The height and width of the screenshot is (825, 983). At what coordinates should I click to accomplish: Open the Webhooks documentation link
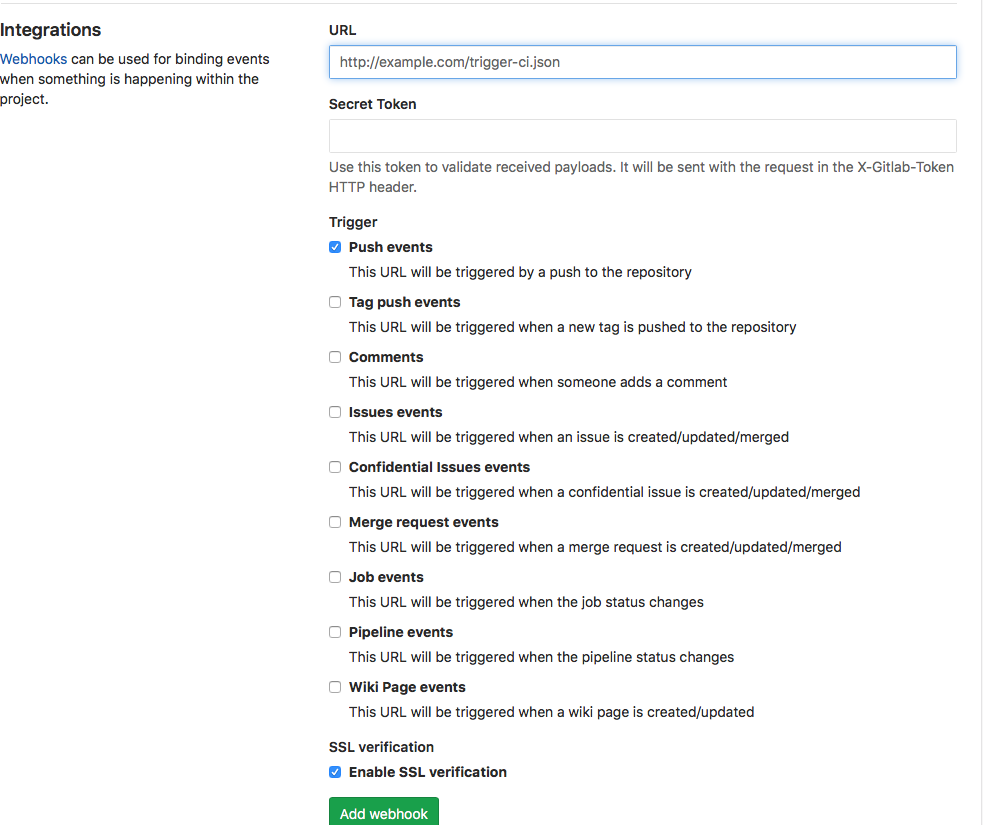point(34,59)
